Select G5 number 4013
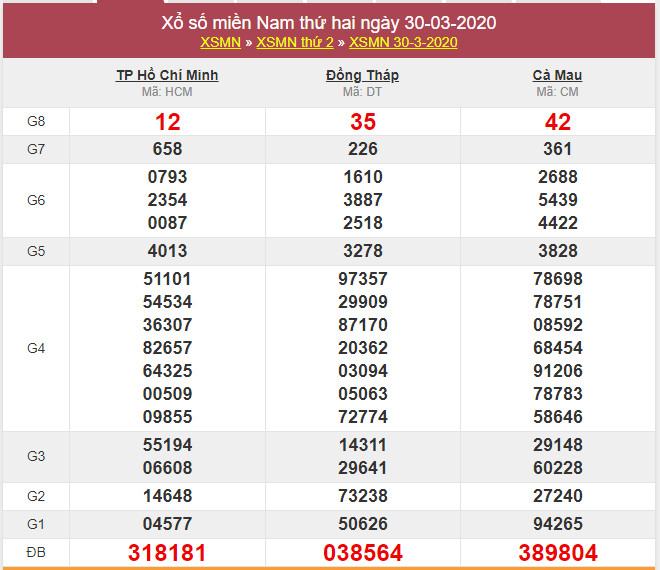660x570 pixels. click(x=168, y=251)
